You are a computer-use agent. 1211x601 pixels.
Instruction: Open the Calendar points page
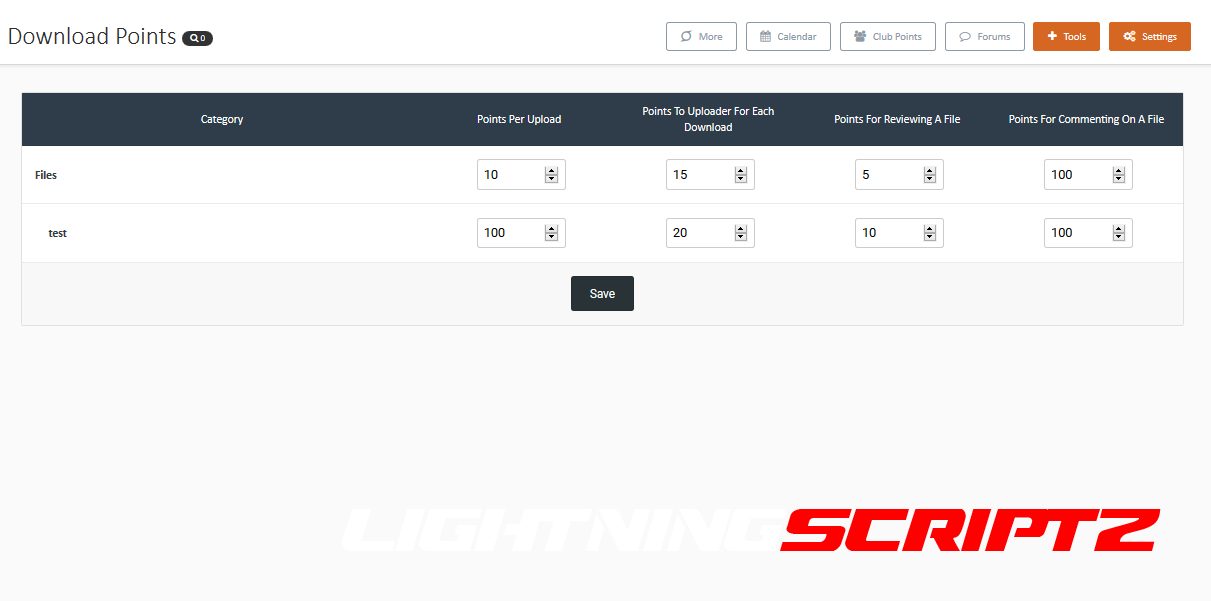pyautogui.click(x=788, y=36)
